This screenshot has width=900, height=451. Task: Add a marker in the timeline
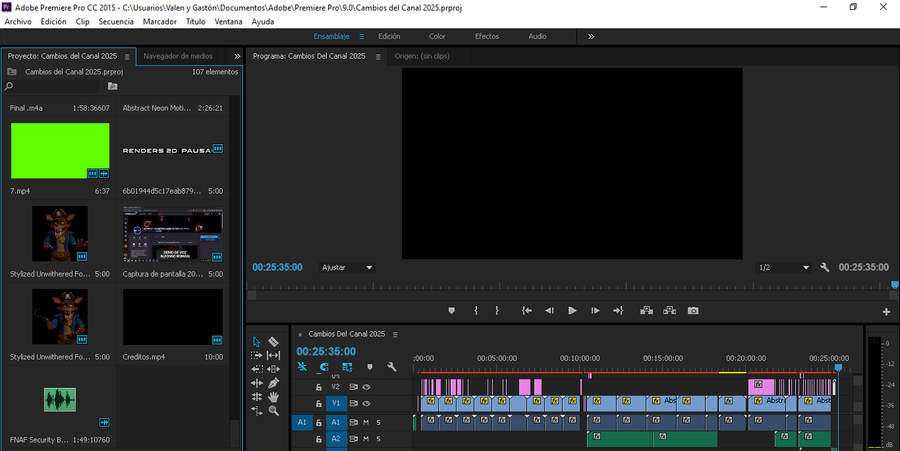click(x=370, y=367)
